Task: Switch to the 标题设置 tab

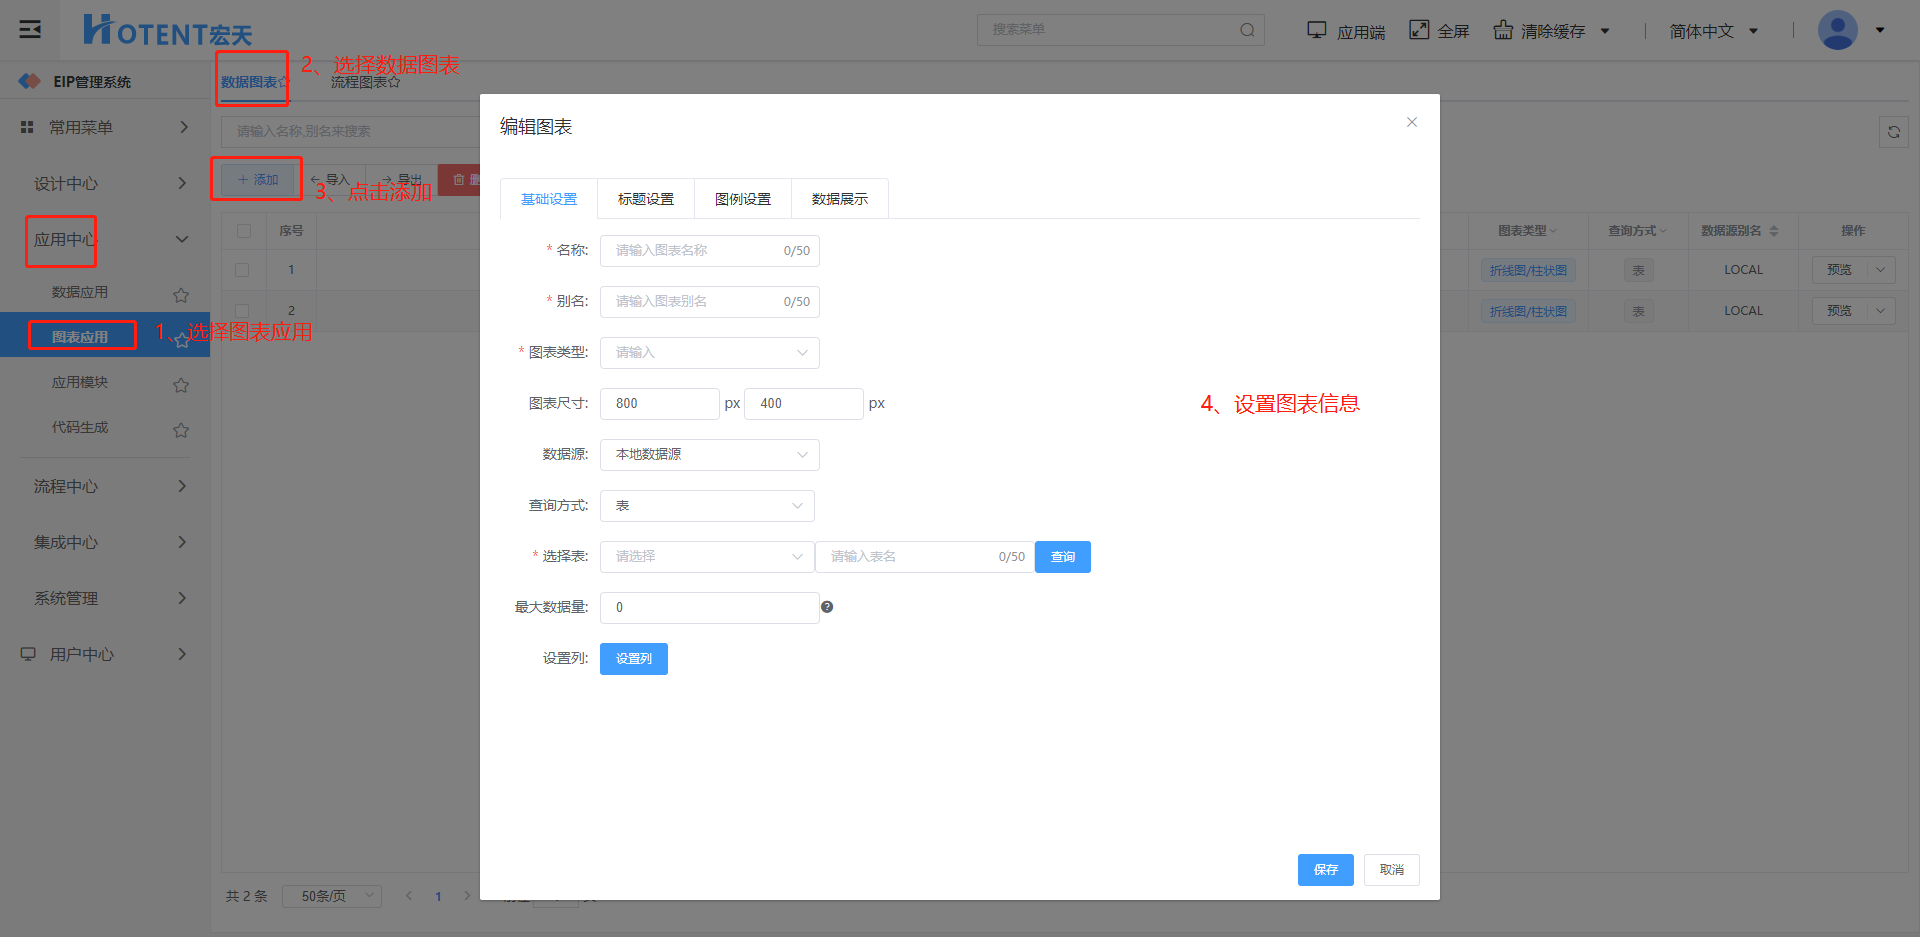Action: point(646,199)
